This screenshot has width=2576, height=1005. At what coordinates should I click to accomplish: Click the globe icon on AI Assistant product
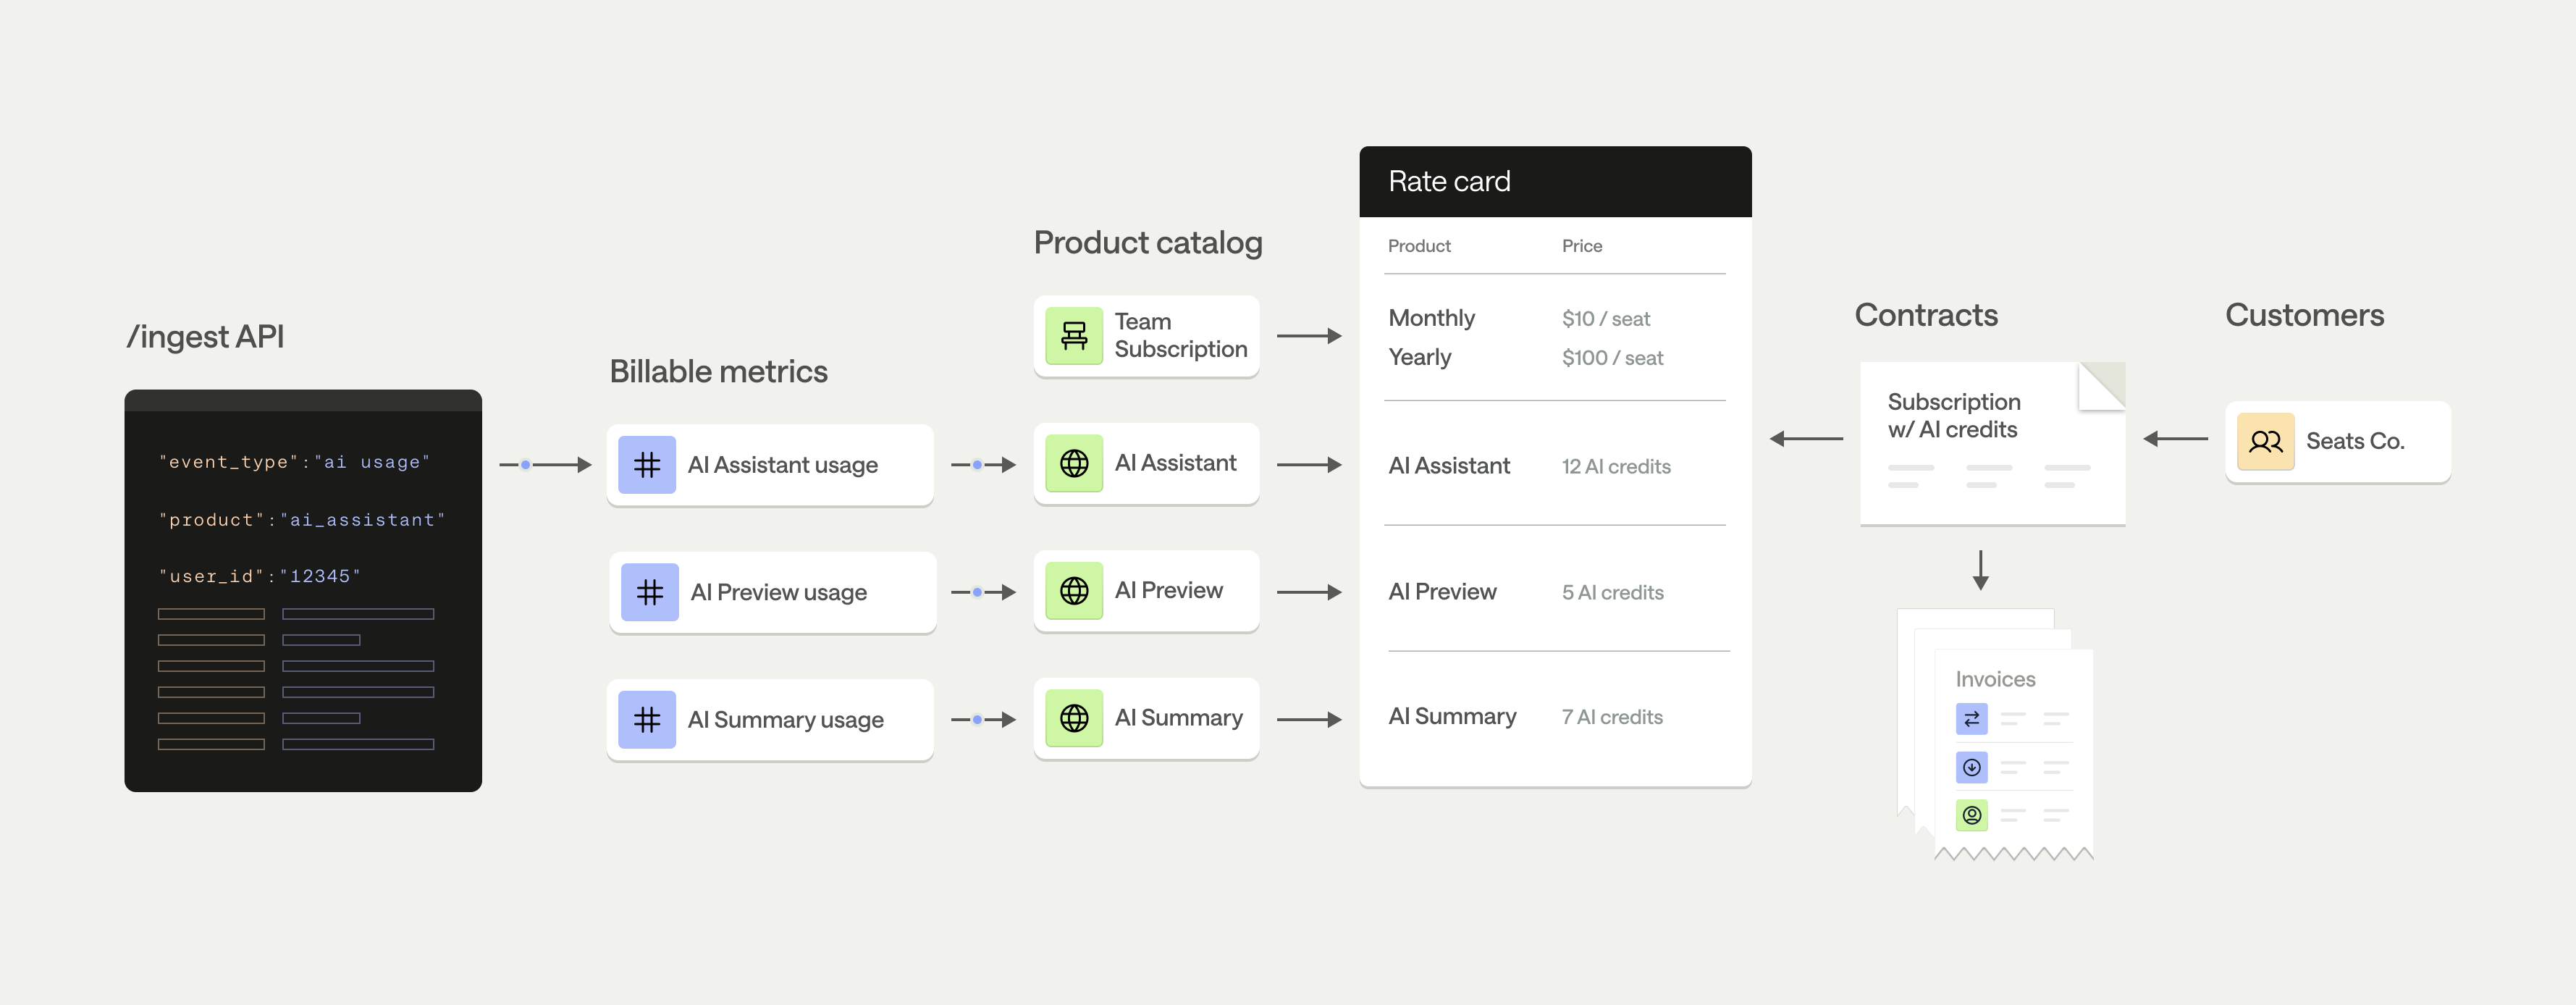click(1074, 463)
